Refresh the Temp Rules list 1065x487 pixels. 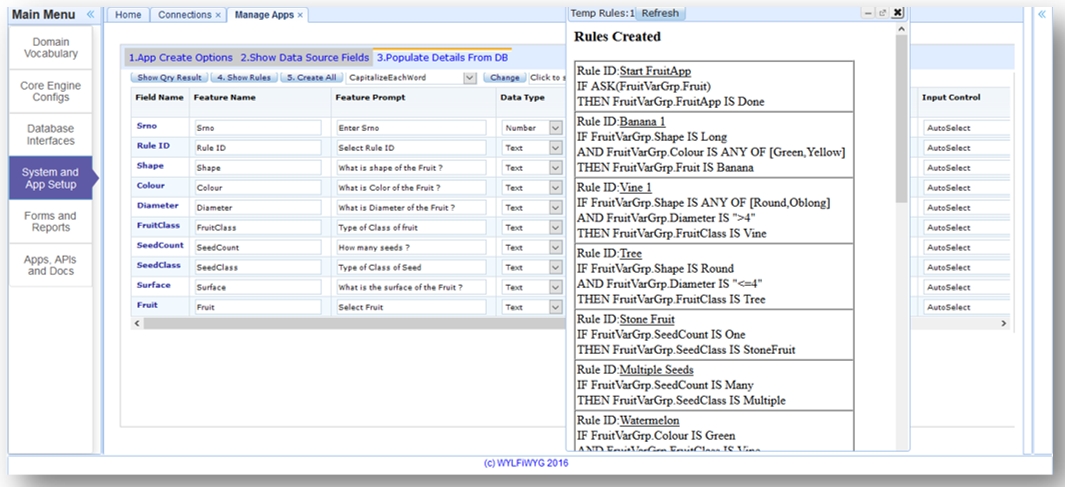click(660, 13)
